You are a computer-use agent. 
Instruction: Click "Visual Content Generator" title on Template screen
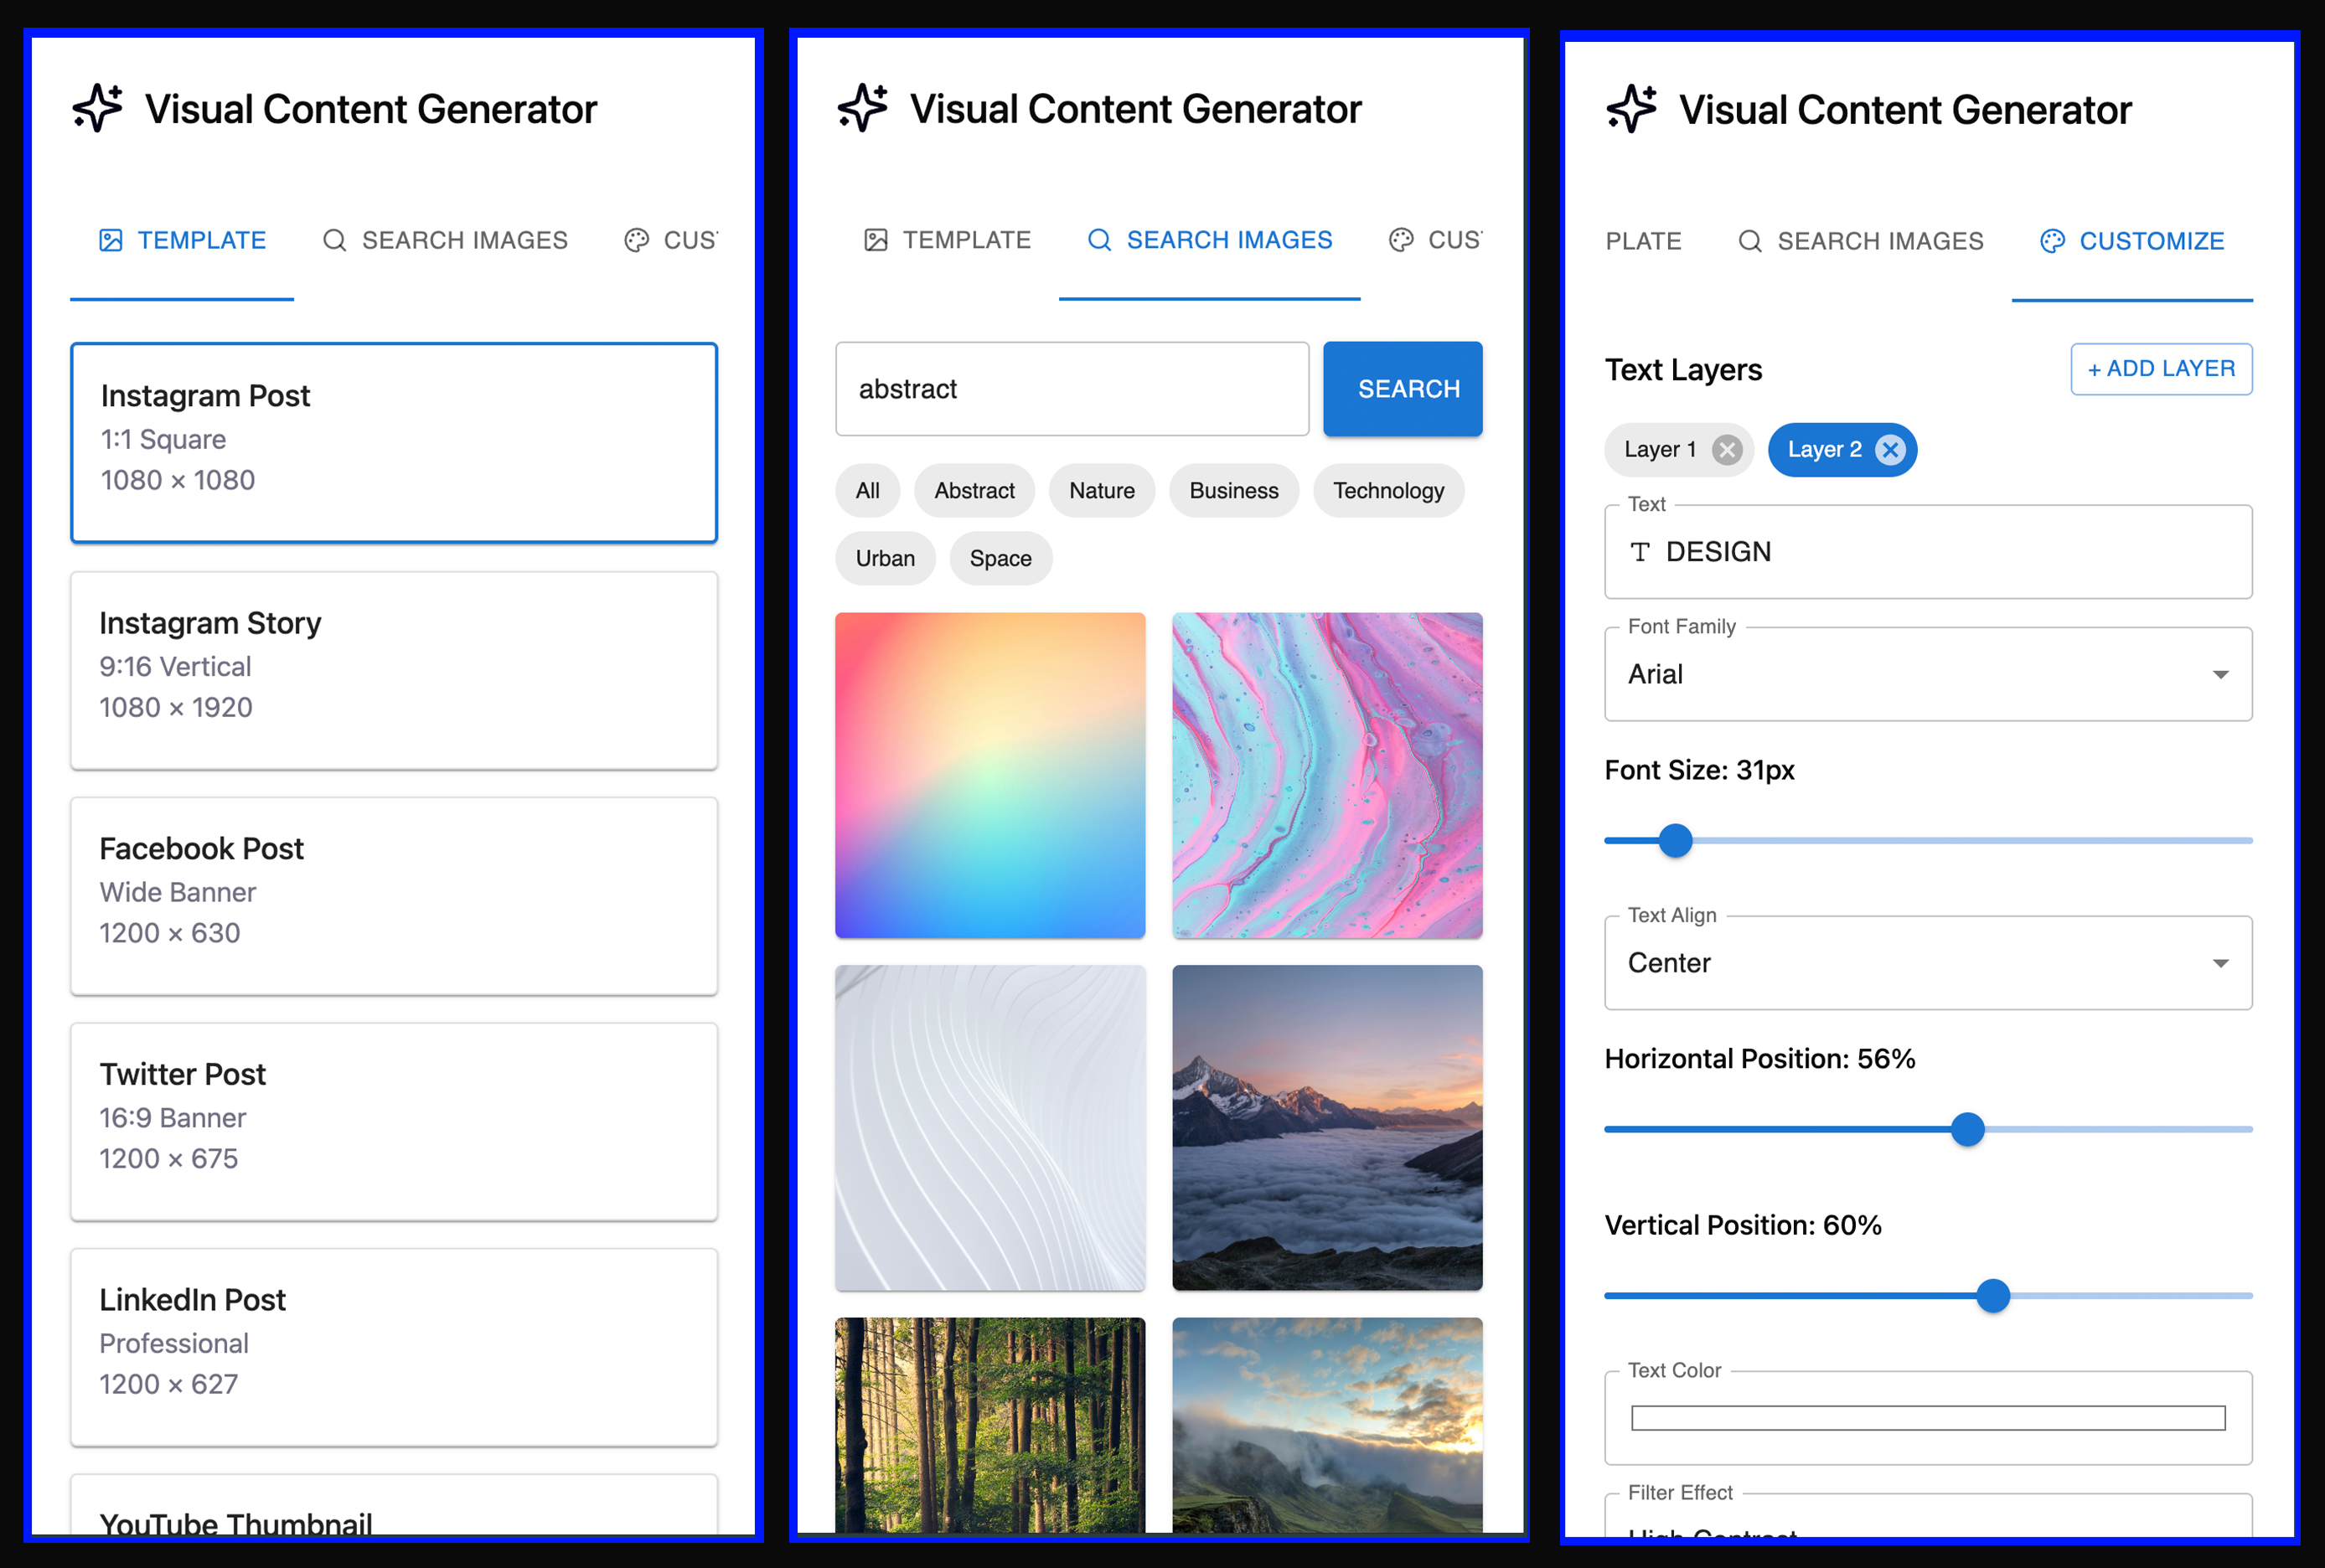click(371, 109)
